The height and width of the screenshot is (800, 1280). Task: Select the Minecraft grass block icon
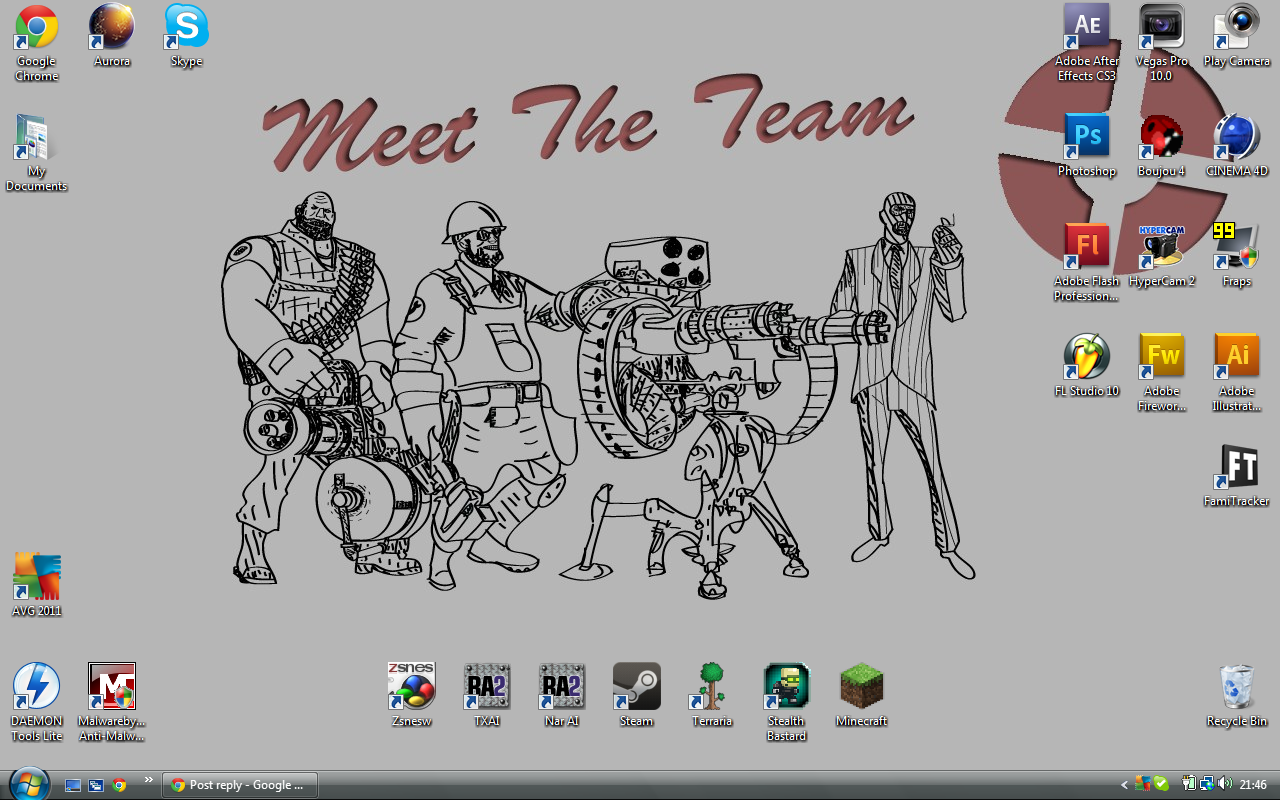(x=861, y=687)
